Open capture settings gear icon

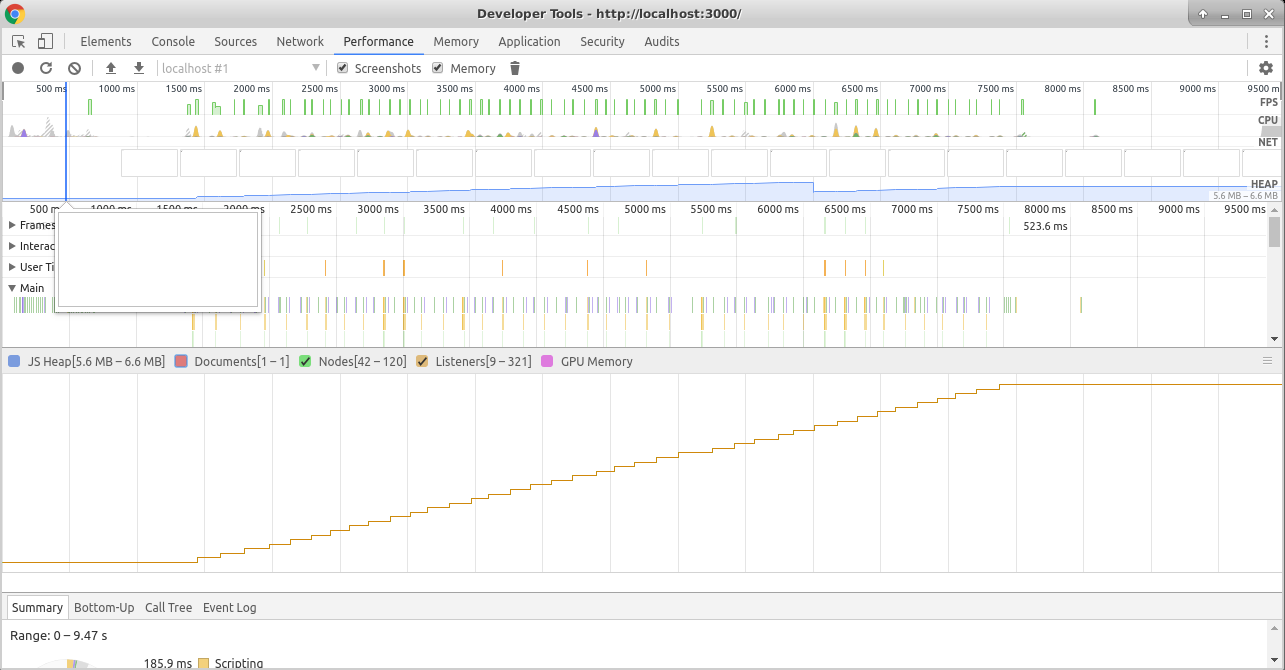[1266, 68]
